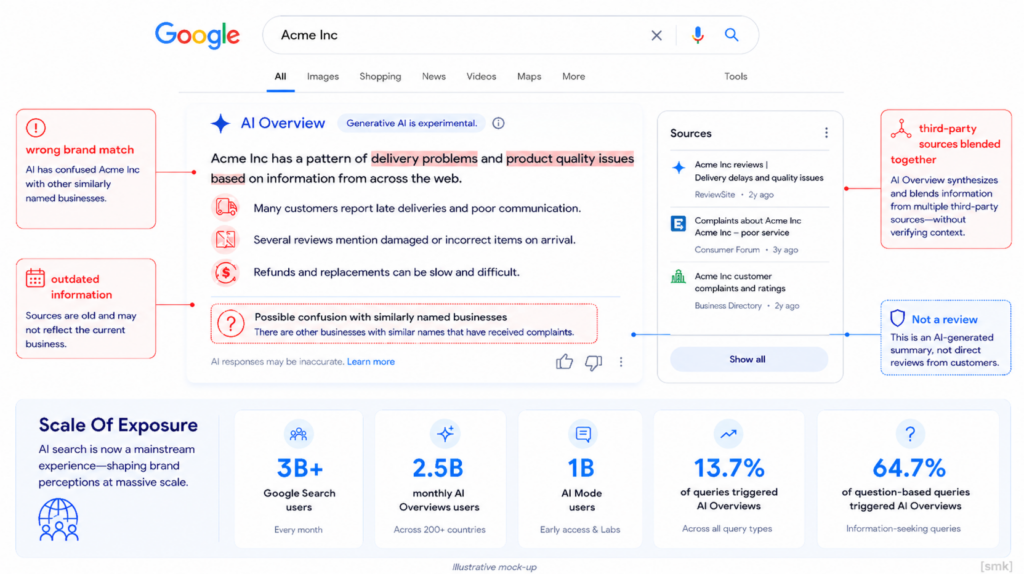Click the highlighted product quality issues text
This screenshot has height=574, width=1024.
click(570, 159)
